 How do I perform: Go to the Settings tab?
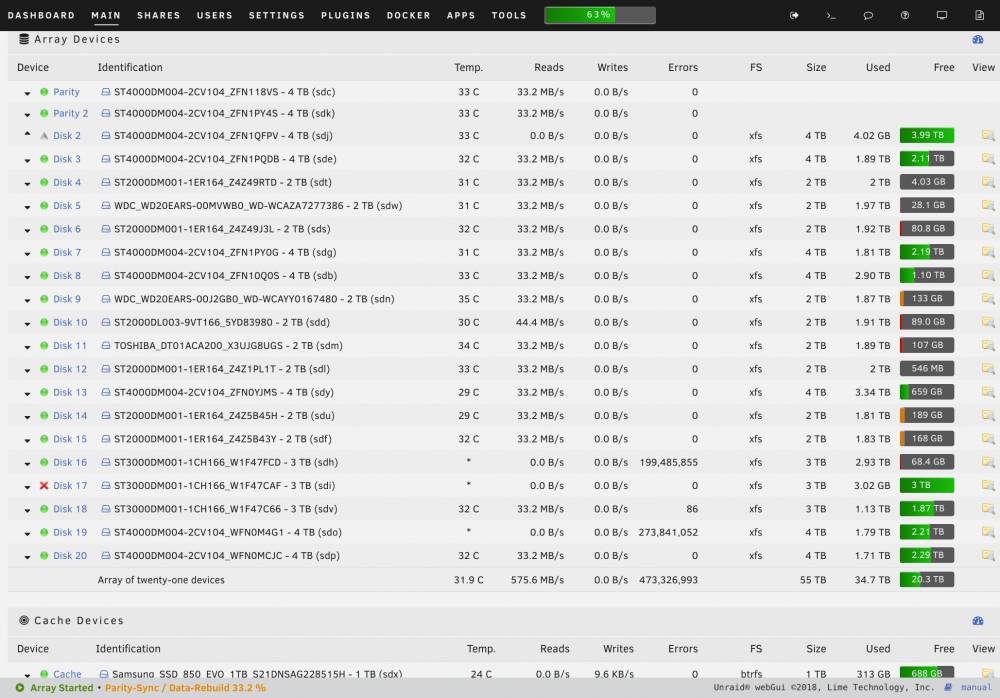click(277, 15)
